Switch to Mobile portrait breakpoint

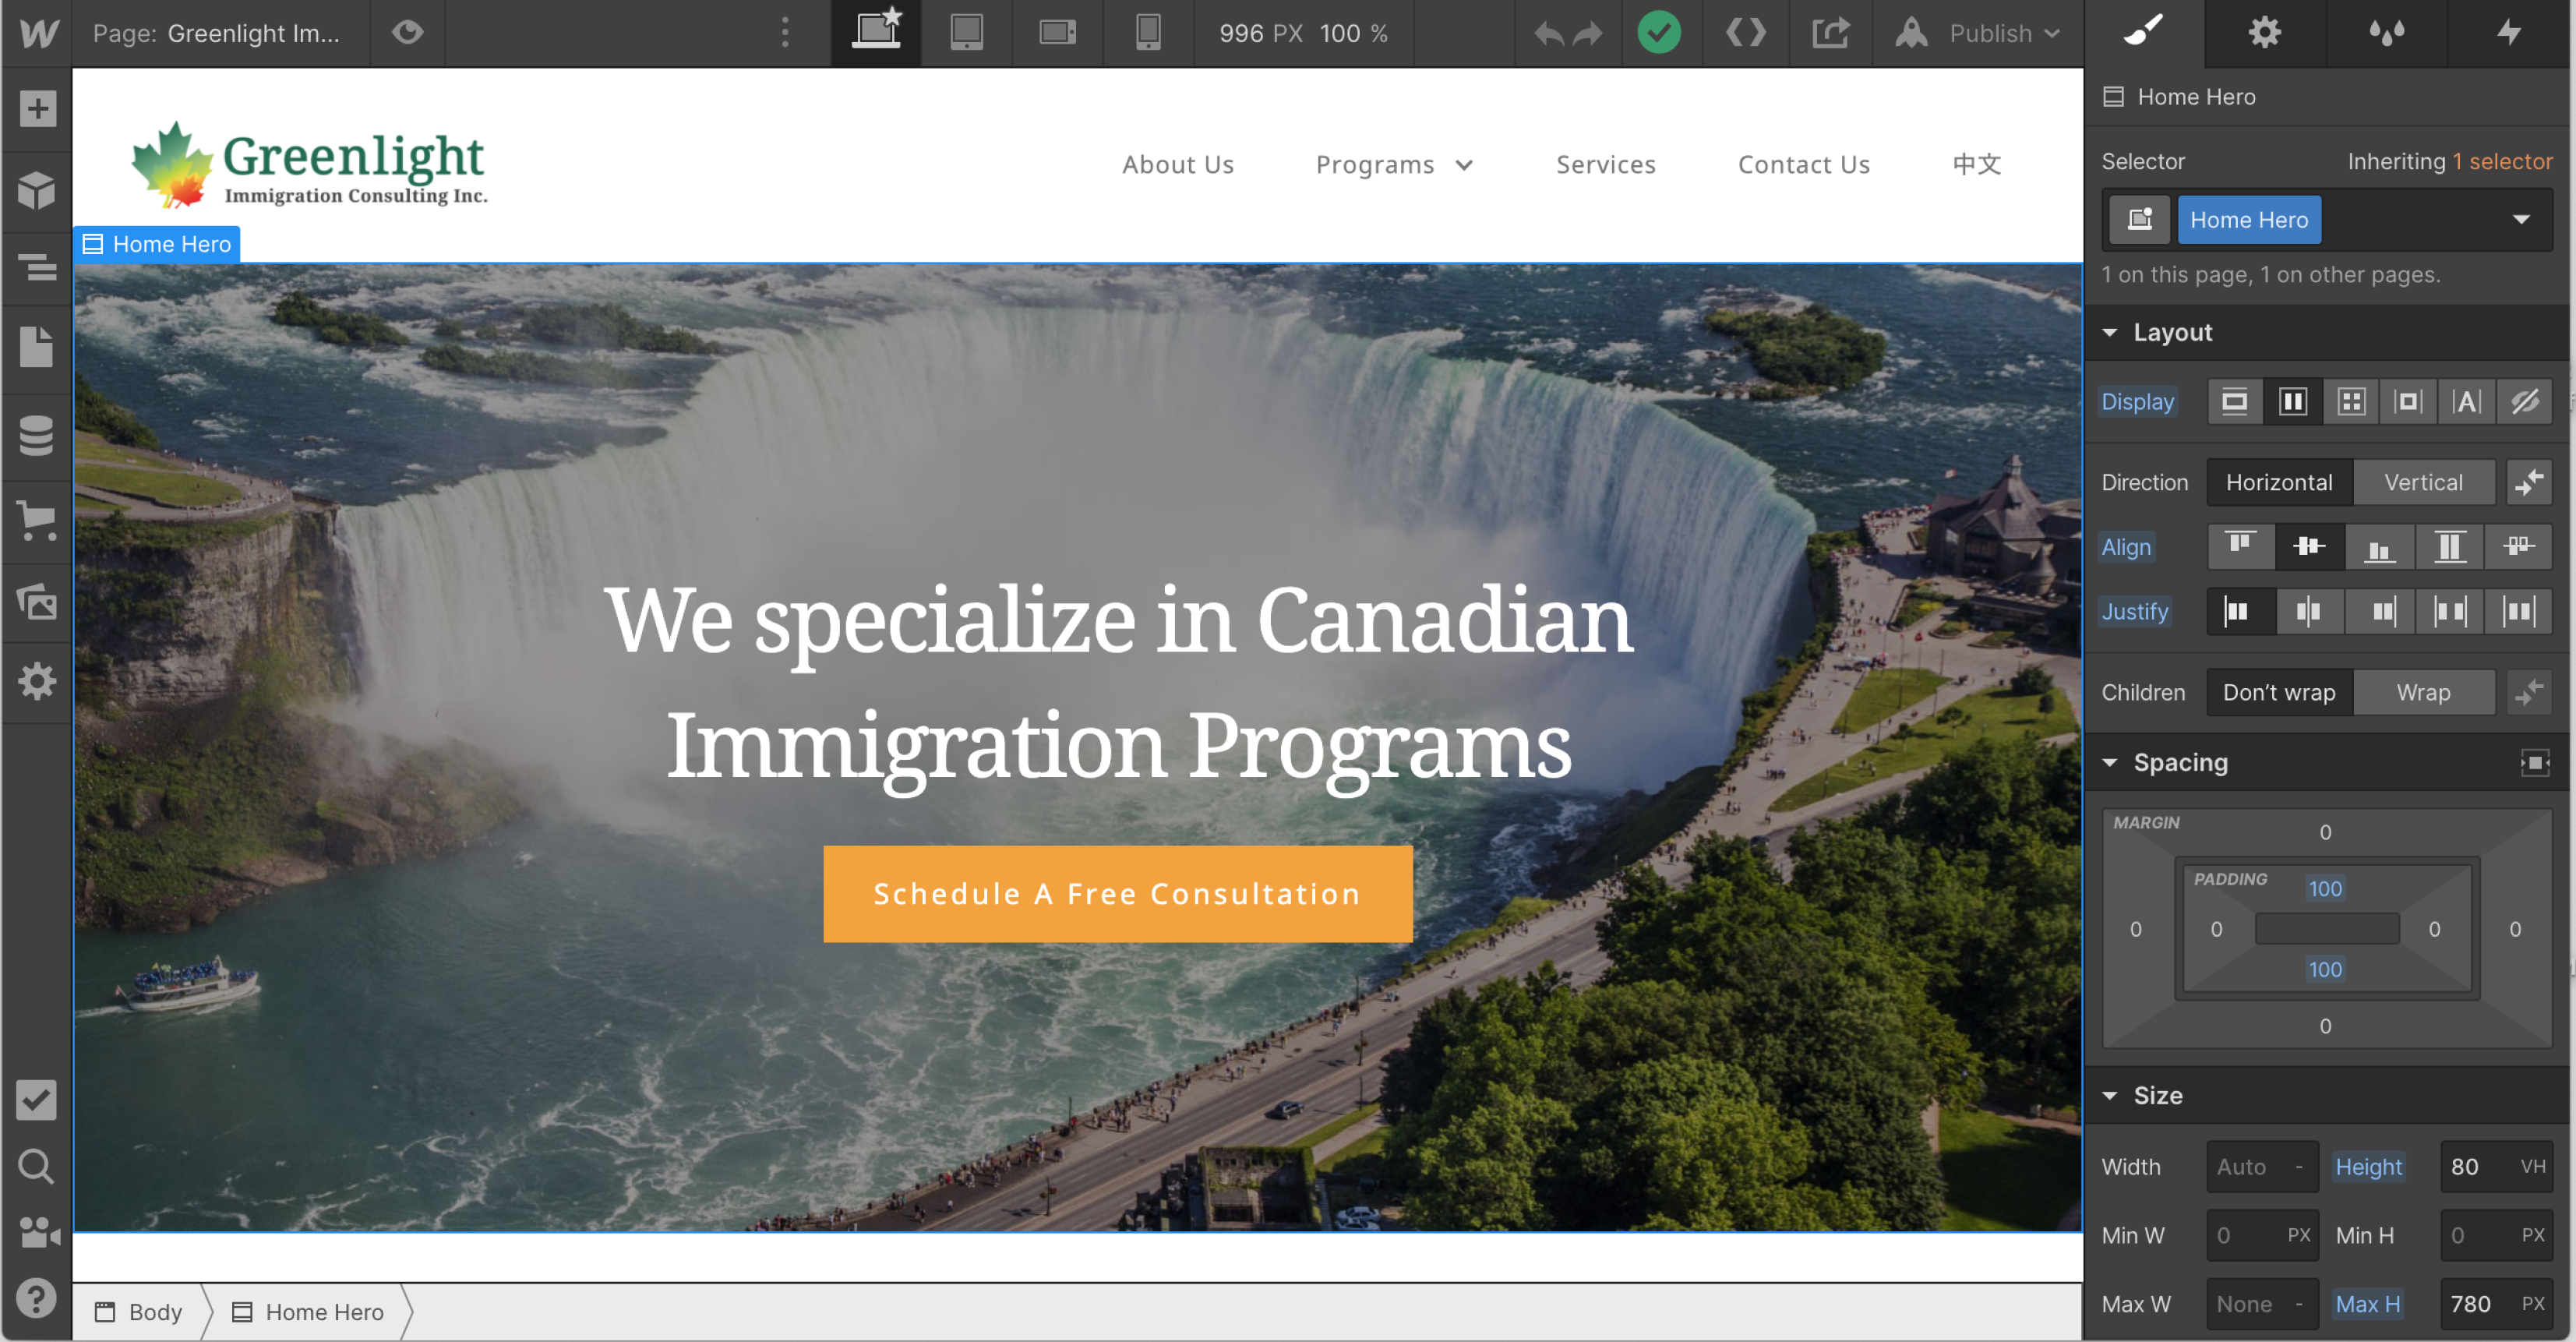[1148, 33]
